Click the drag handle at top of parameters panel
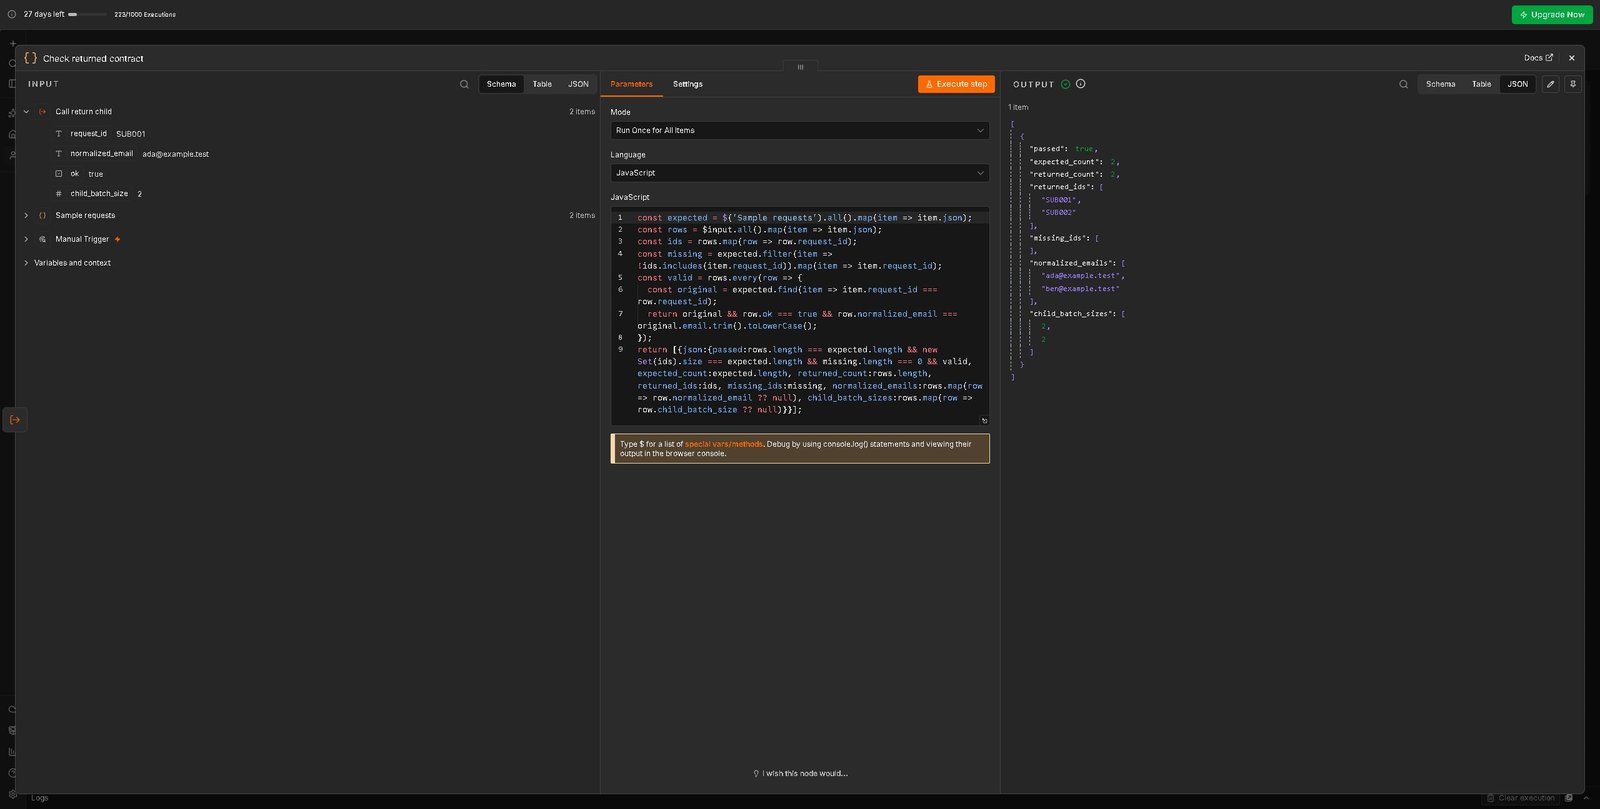The image size is (1600, 809). point(800,67)
